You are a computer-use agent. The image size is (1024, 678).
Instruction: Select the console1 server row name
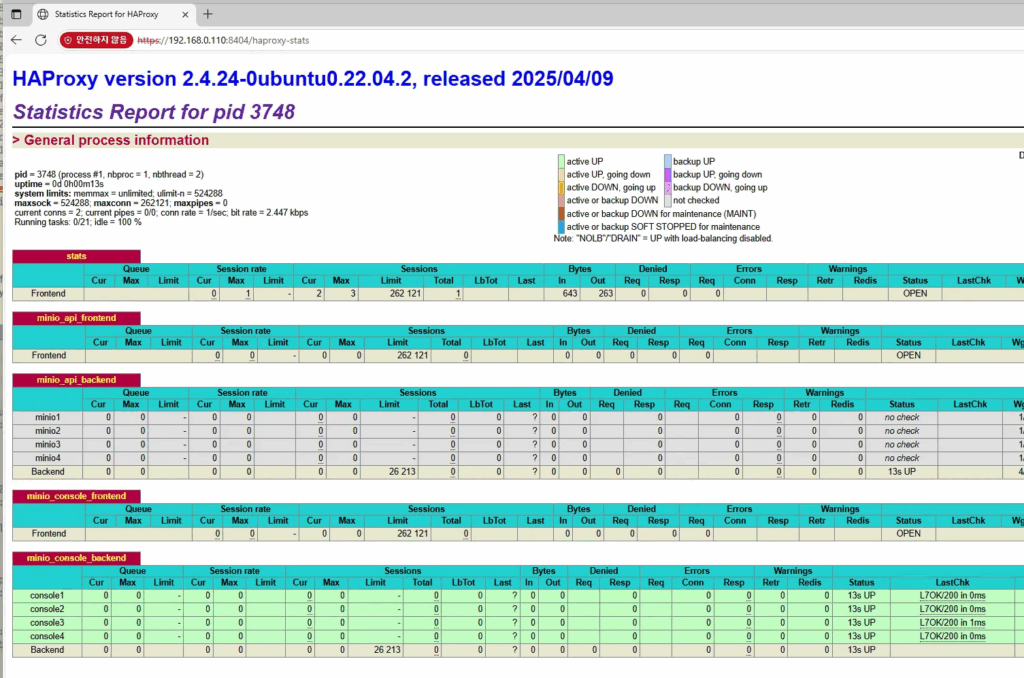tap(47, 596)
